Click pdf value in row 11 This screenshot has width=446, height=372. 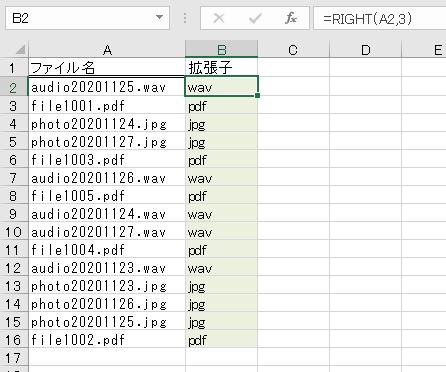point(197,251)
